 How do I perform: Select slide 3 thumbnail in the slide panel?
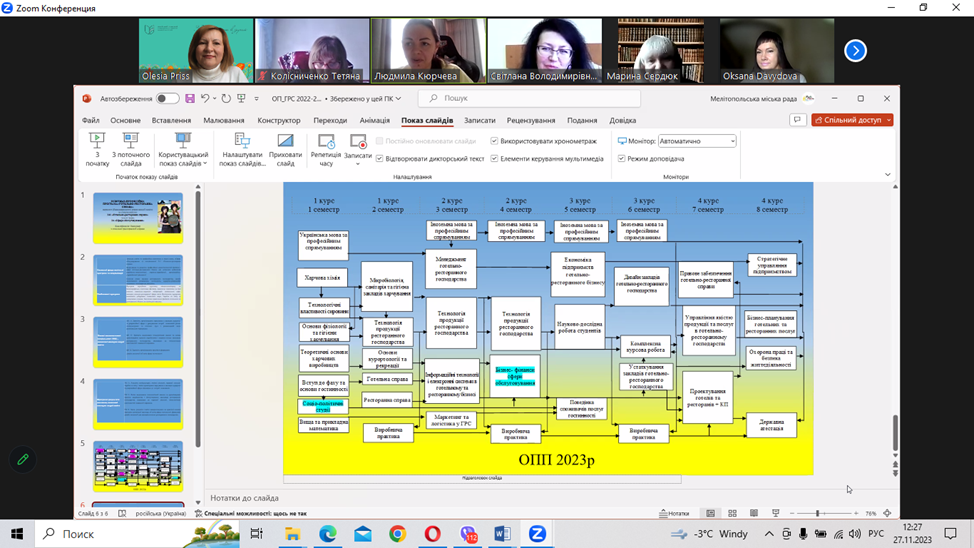coord(138,342)
